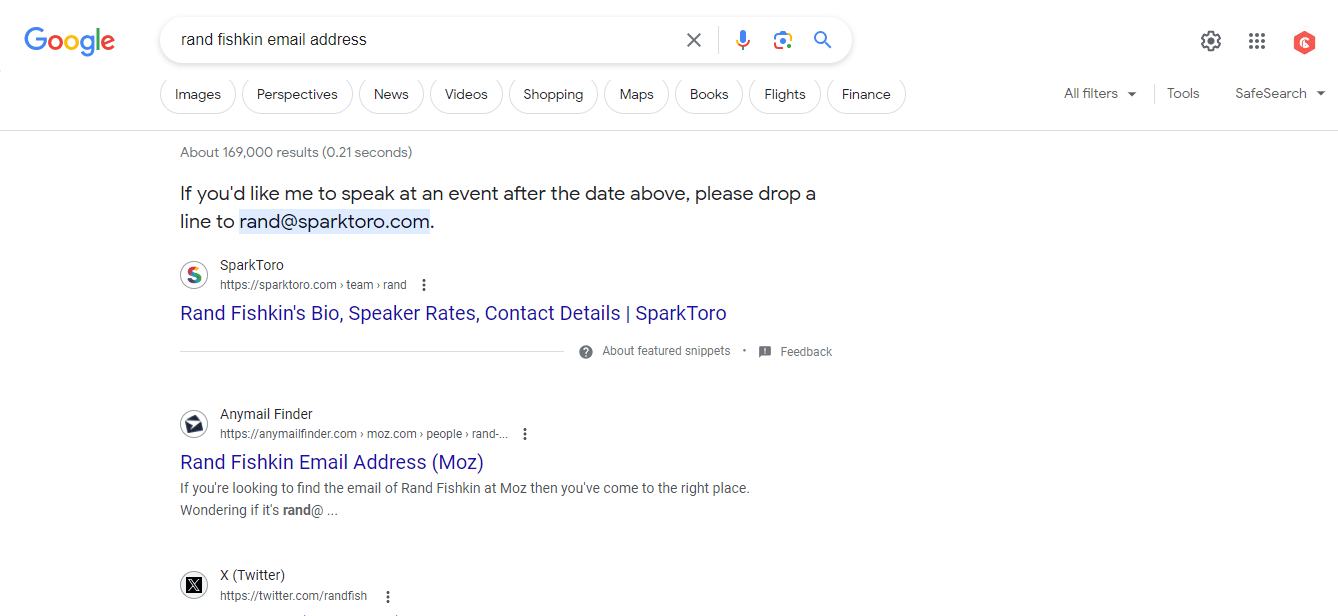Screen dimensions: 1338x616
Task: Click the Anymail Finder site name
Action: (x=266, y=414)
